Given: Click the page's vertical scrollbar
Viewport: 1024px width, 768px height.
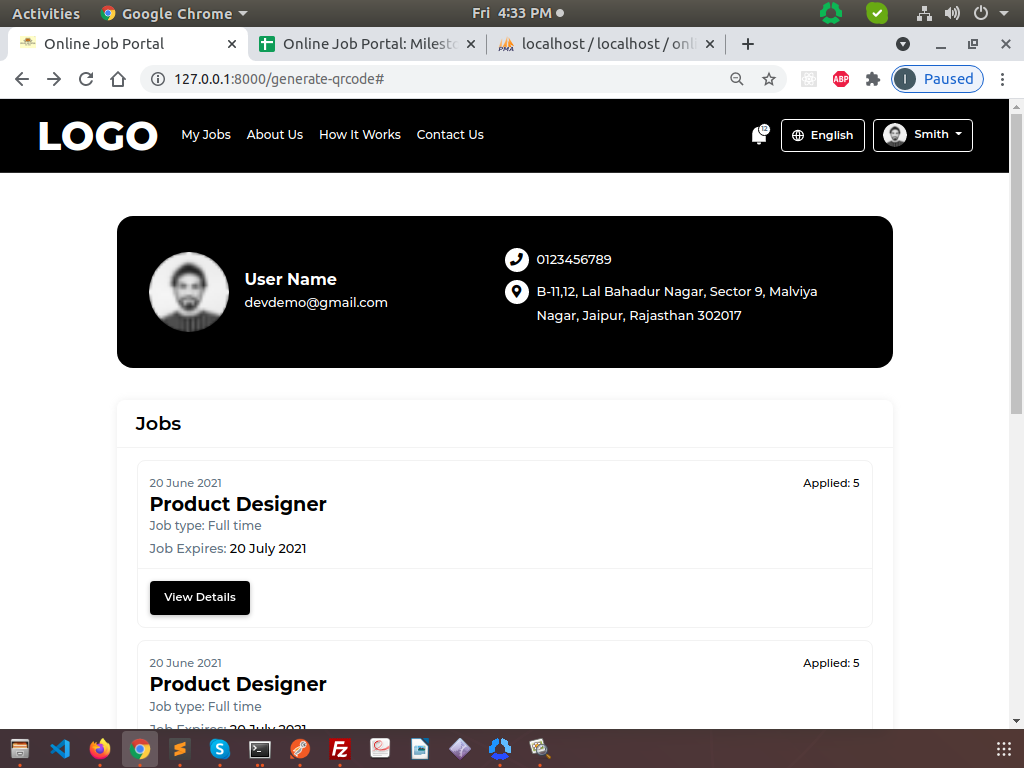Looking at the screenshot, I should (x=1016, y=264).
